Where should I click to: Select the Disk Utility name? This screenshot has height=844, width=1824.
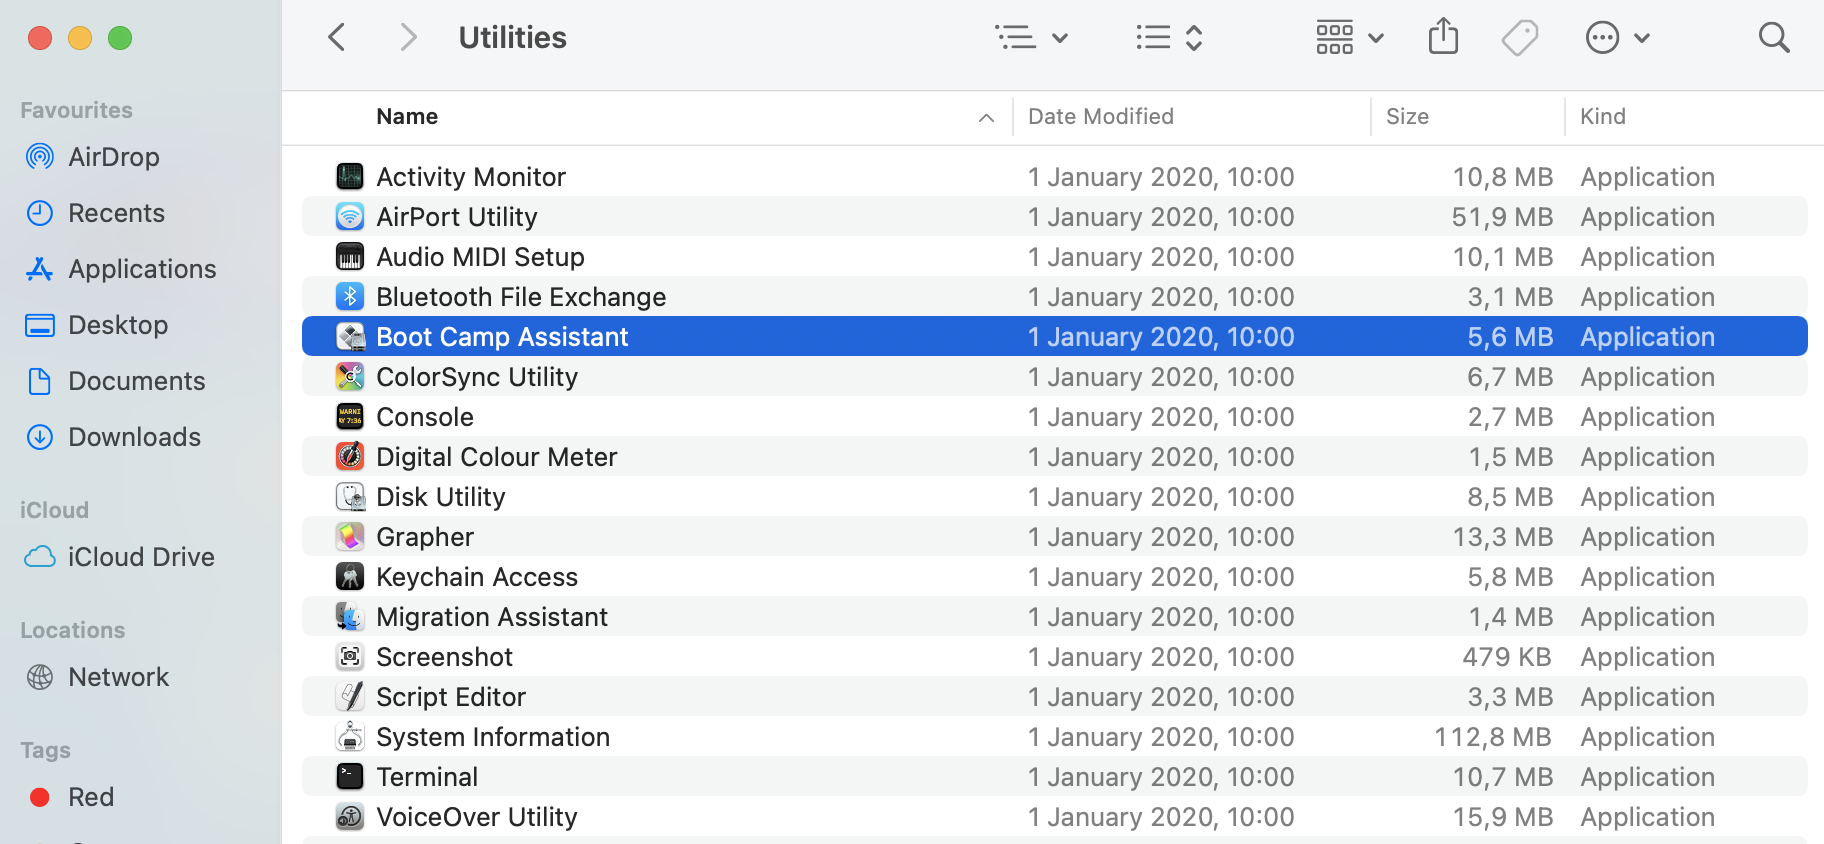pyautogui.click(x=441, y=497)
